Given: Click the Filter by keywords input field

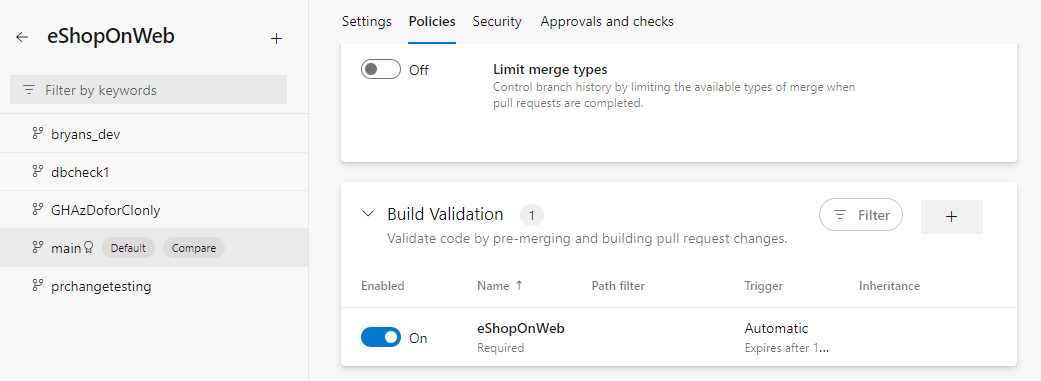Looking at the screenshot, I should pos(149,90).
